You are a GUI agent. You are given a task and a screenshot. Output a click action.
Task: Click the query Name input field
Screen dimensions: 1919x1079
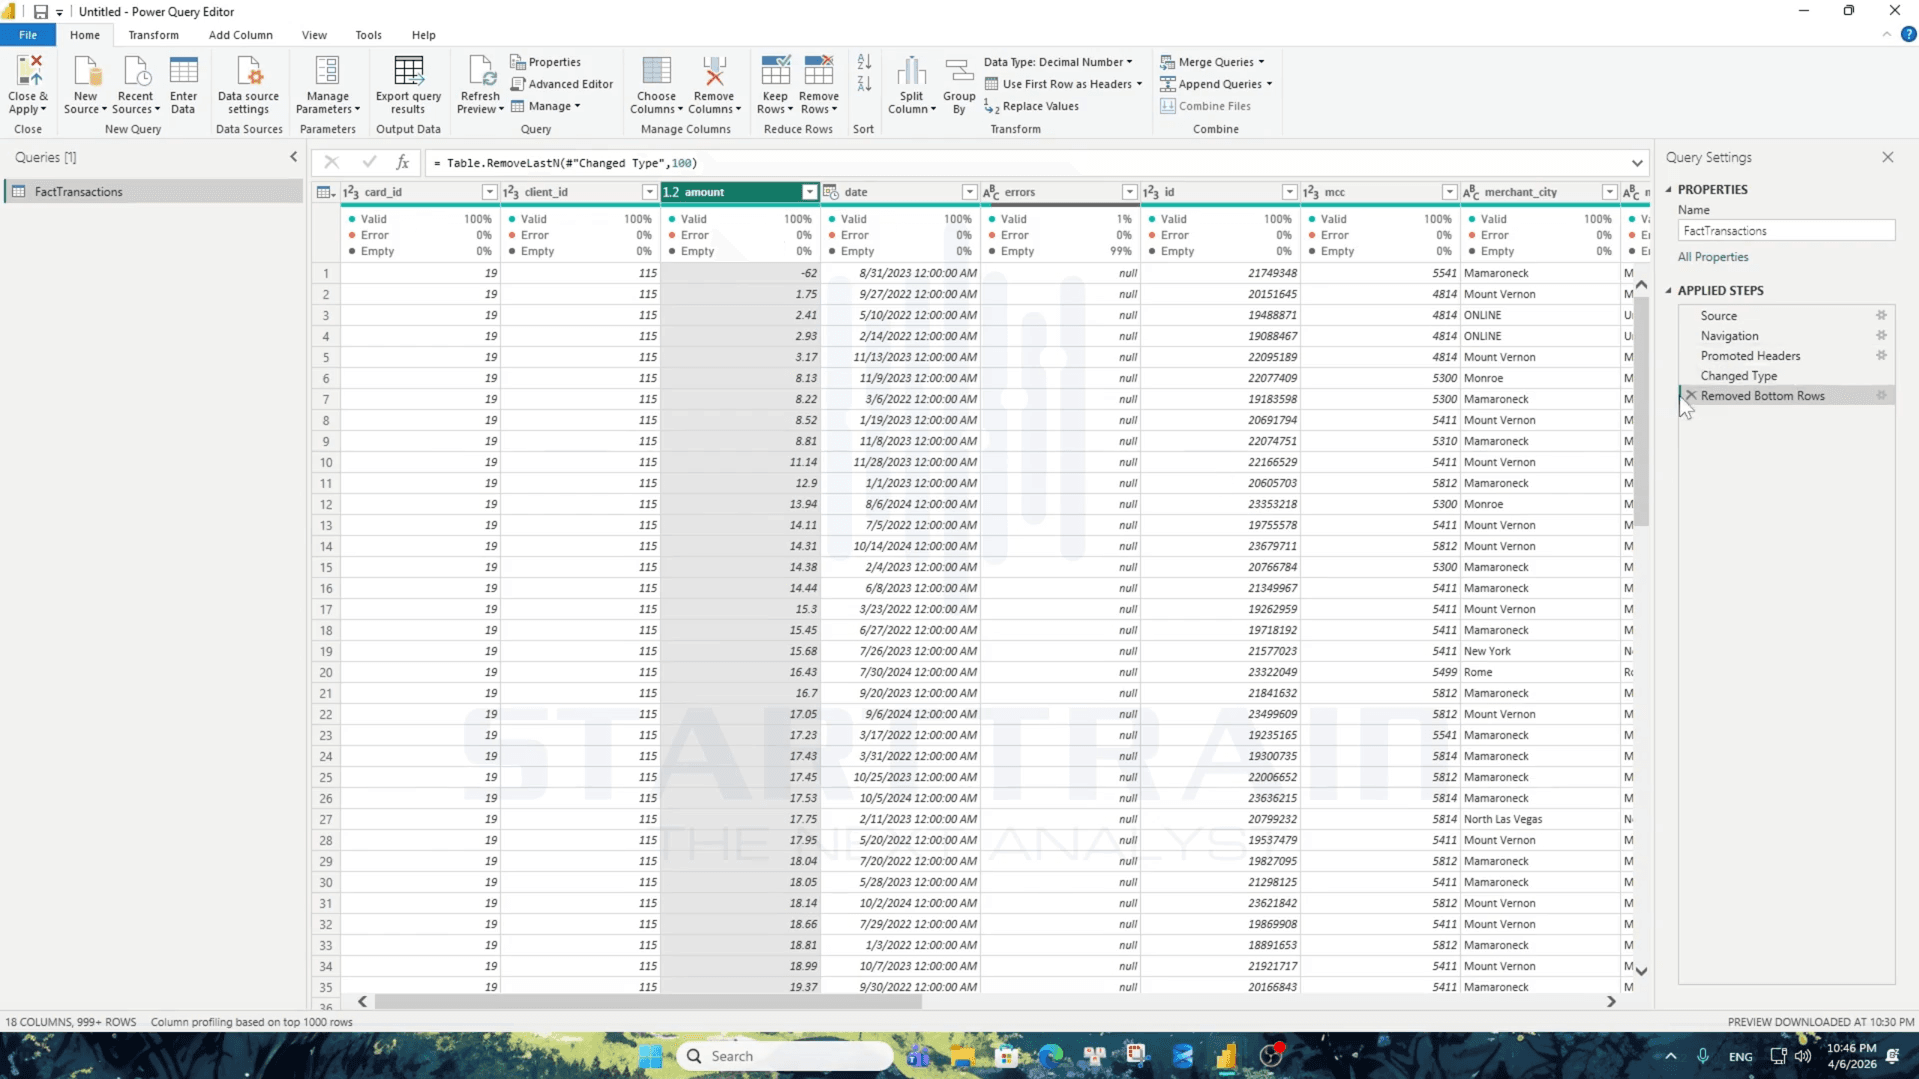pos(1786,231)
